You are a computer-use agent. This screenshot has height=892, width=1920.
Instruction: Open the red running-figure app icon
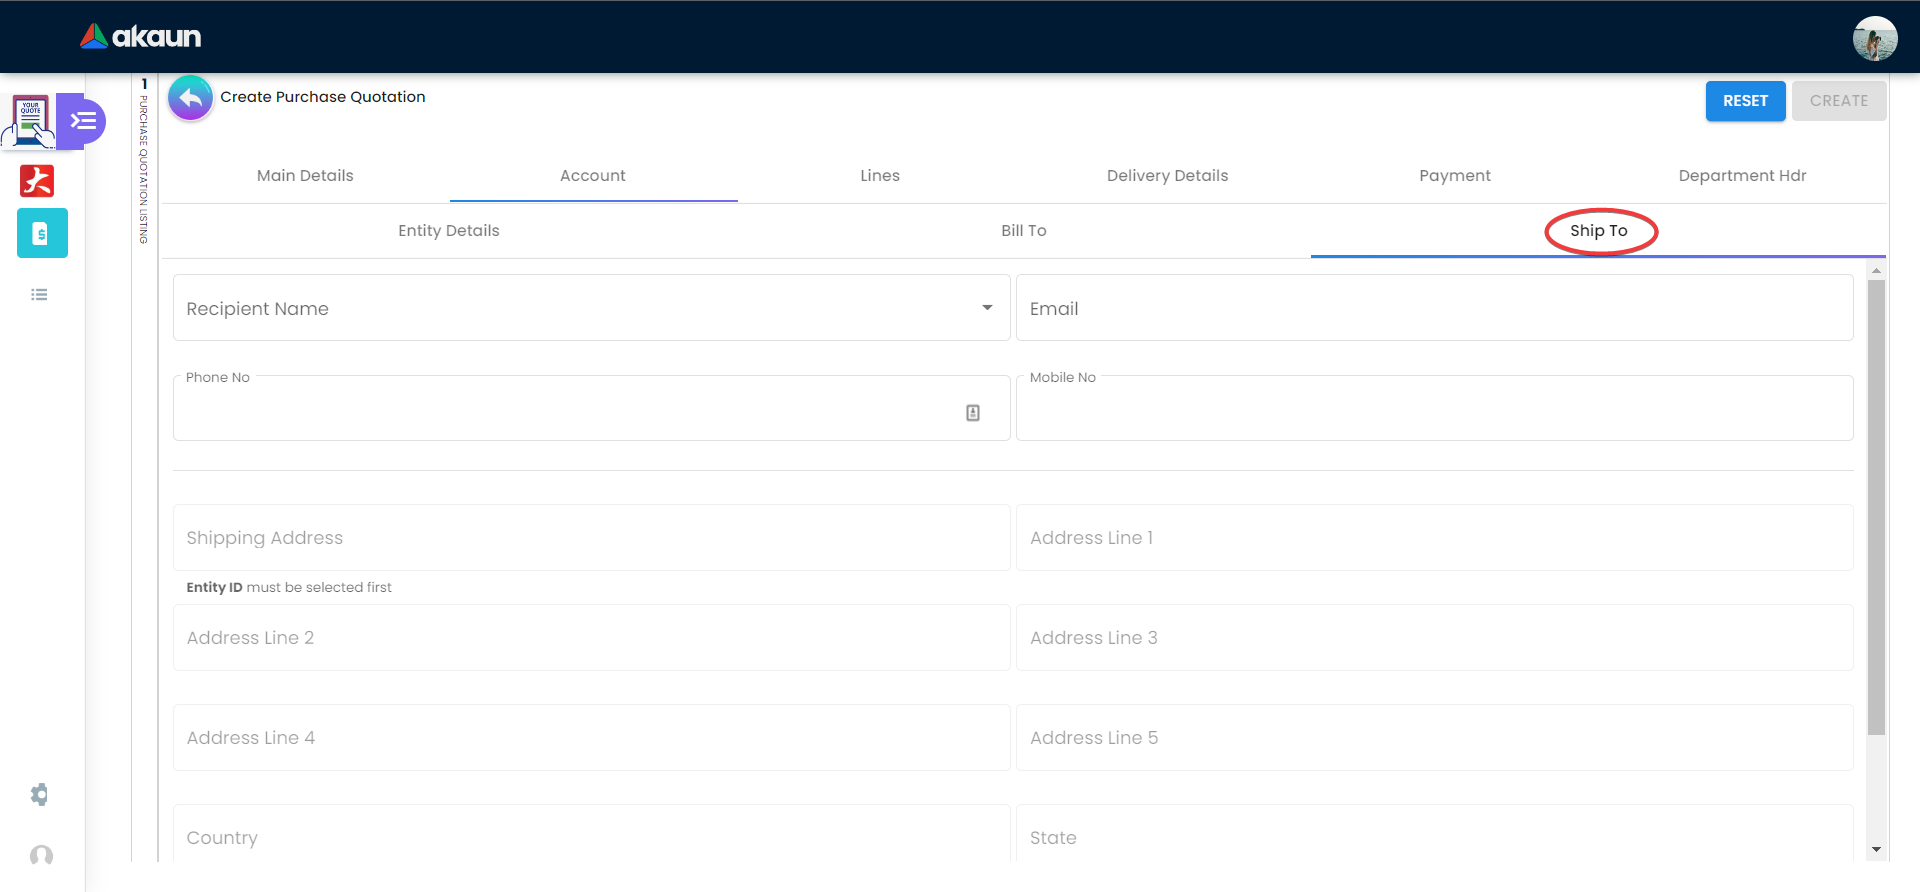pos(37,181)
